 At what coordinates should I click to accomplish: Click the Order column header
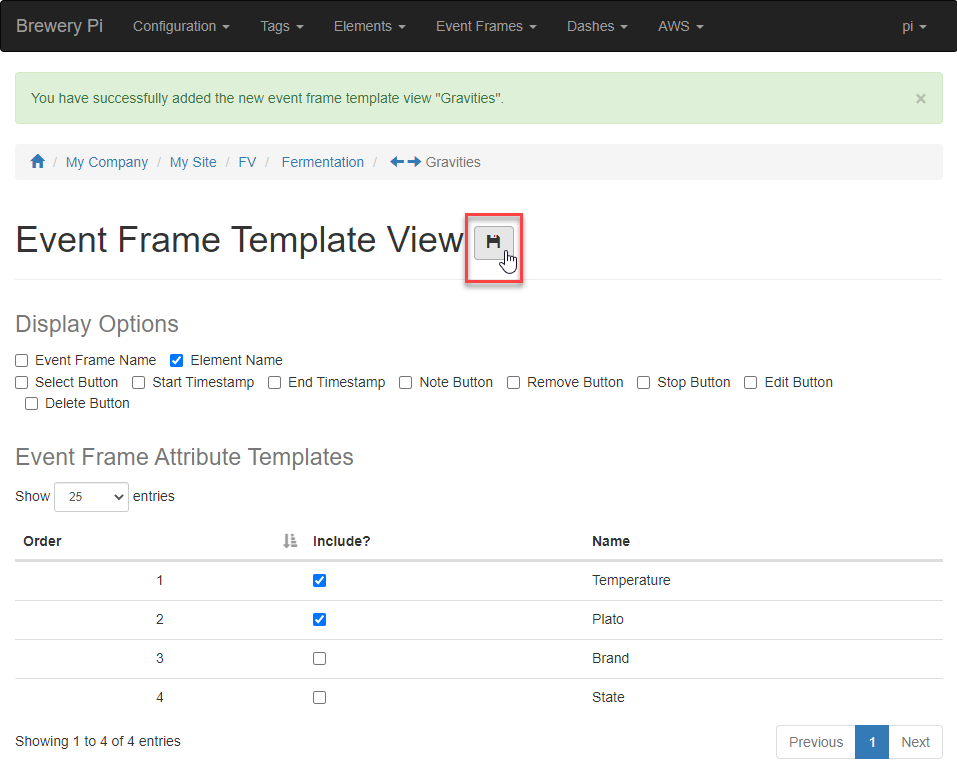coord(160,541)
